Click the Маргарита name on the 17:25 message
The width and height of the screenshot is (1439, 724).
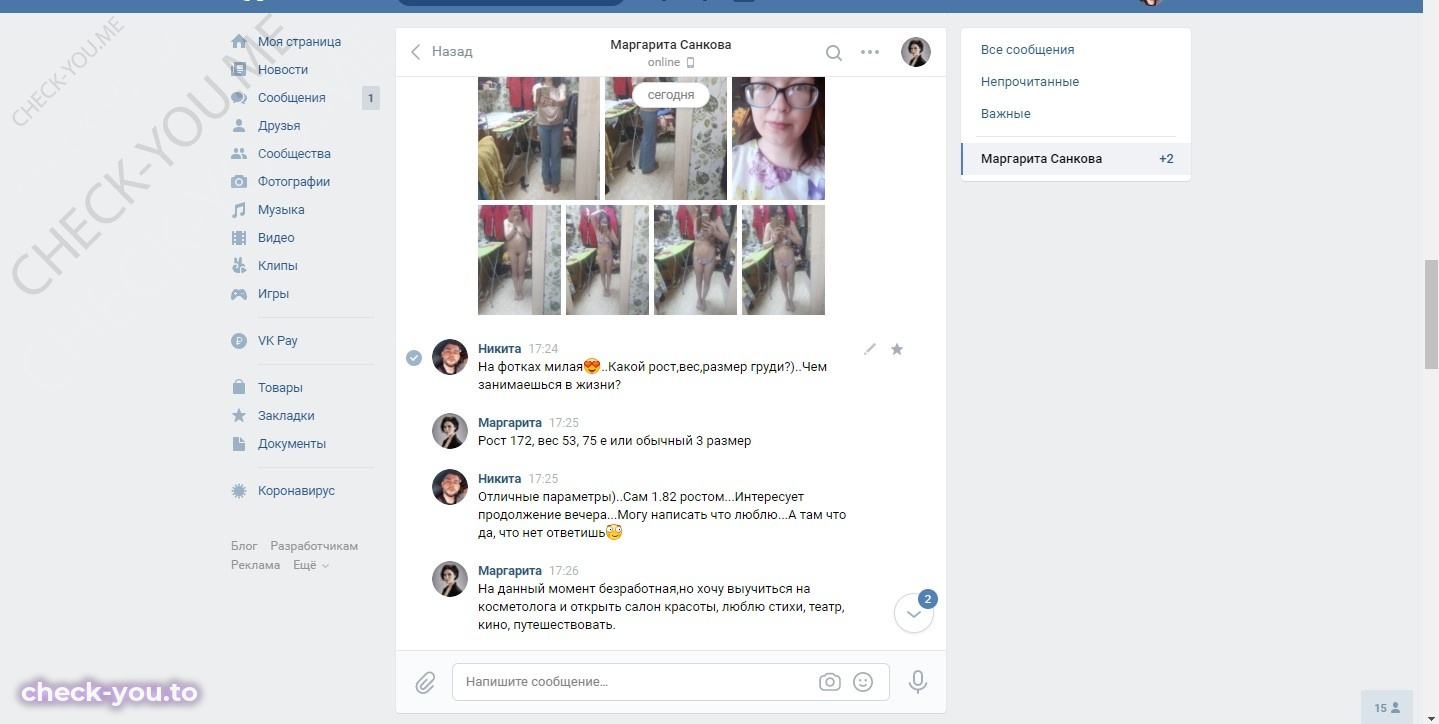click(x=510, y=423)
